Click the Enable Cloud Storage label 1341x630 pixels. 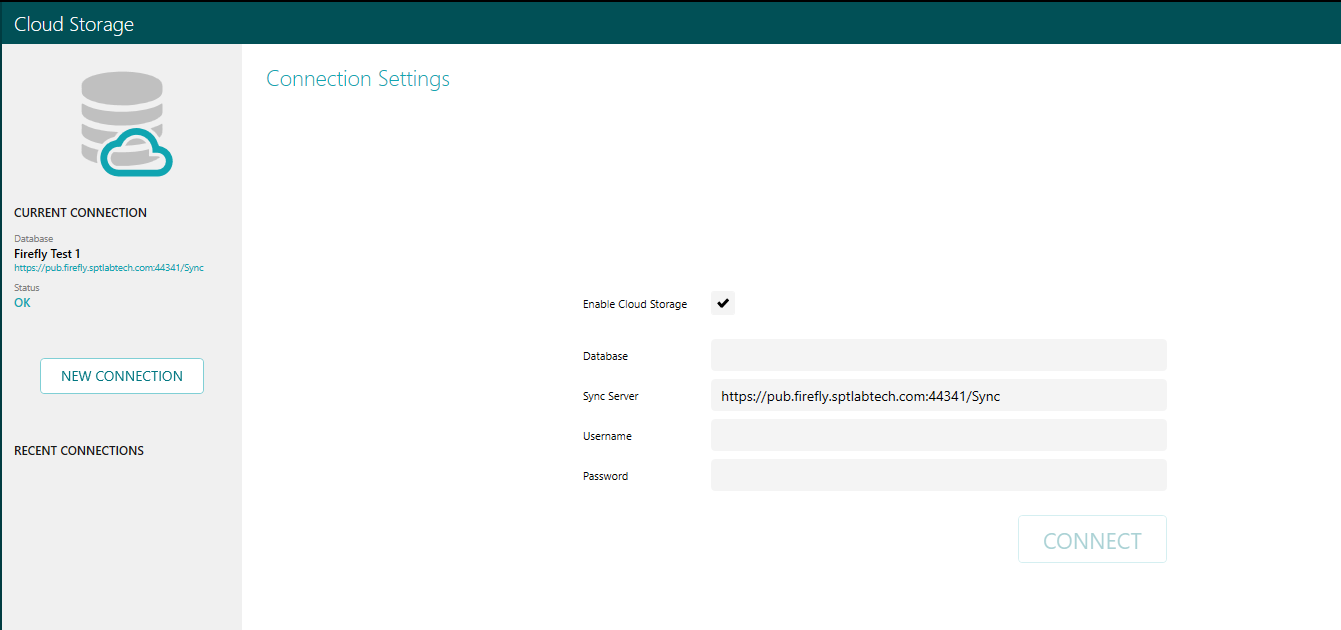coord(634,303)
